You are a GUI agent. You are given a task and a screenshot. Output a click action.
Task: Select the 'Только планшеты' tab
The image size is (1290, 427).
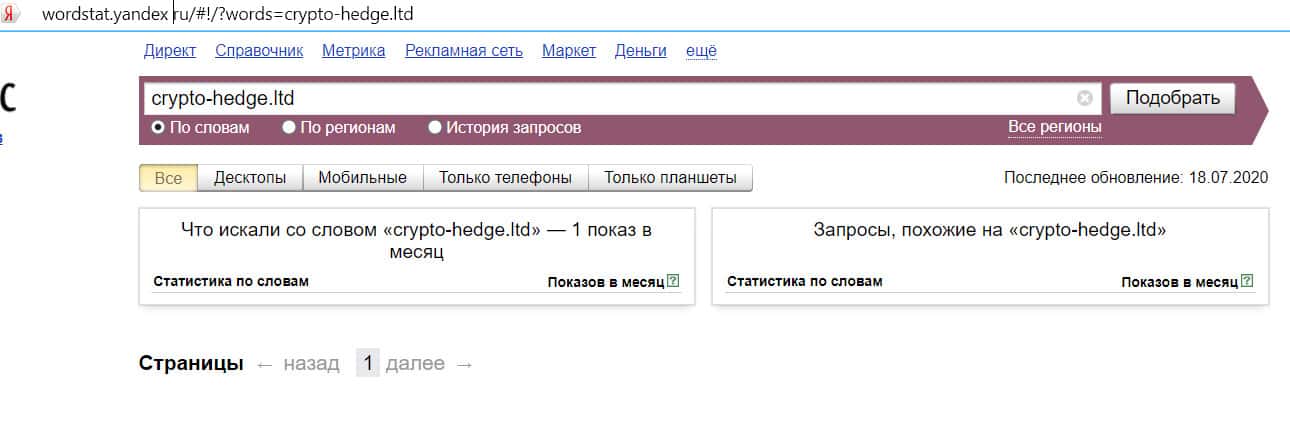pyautogui.click(x=670, y=178)
